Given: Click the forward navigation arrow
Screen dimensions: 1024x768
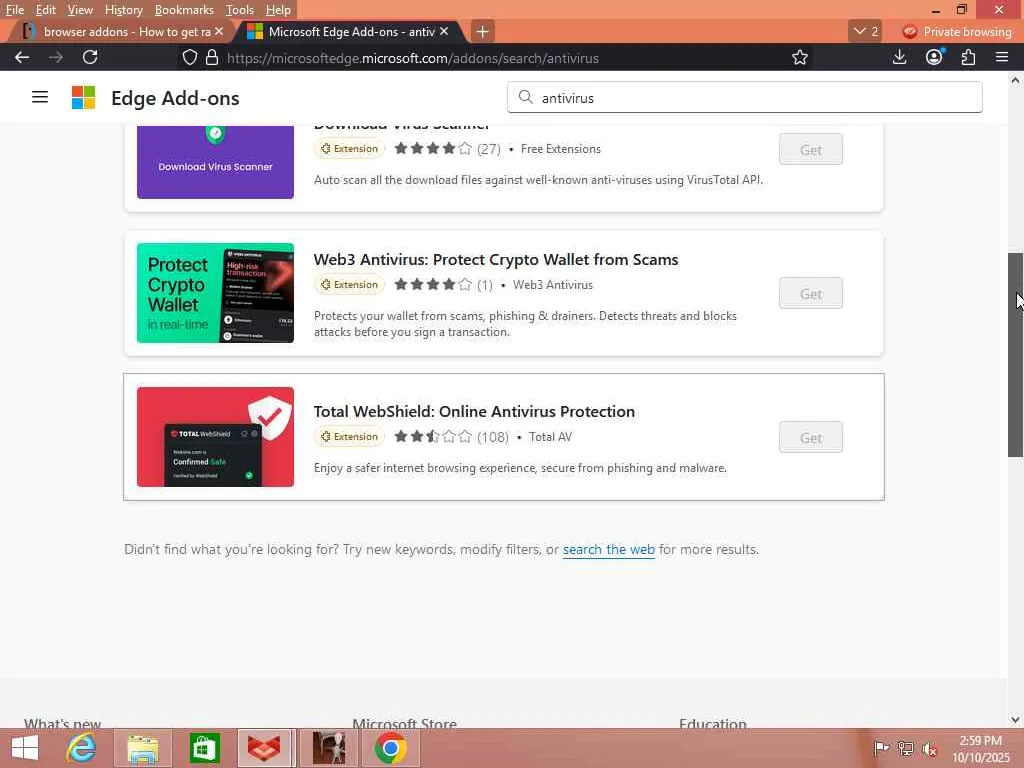Looking at the screenshot, I should 56,57.
